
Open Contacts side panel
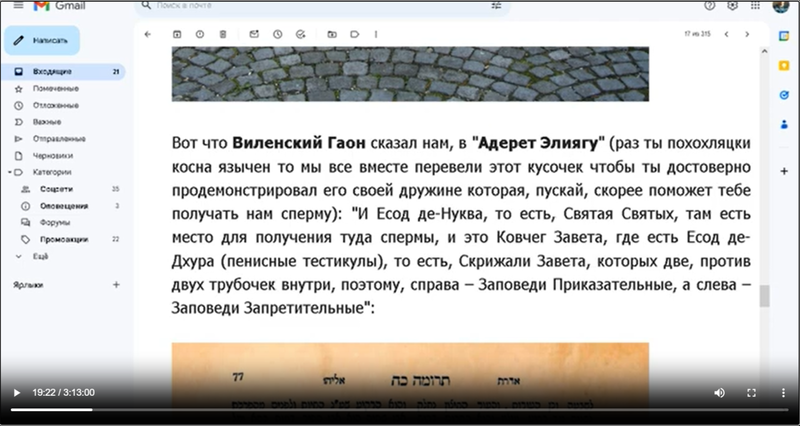pos(784,124)
